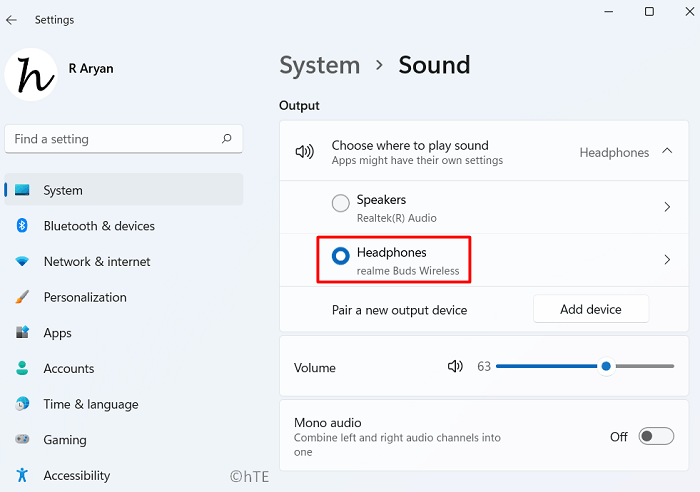Click the volume value 63

[484, 367]
